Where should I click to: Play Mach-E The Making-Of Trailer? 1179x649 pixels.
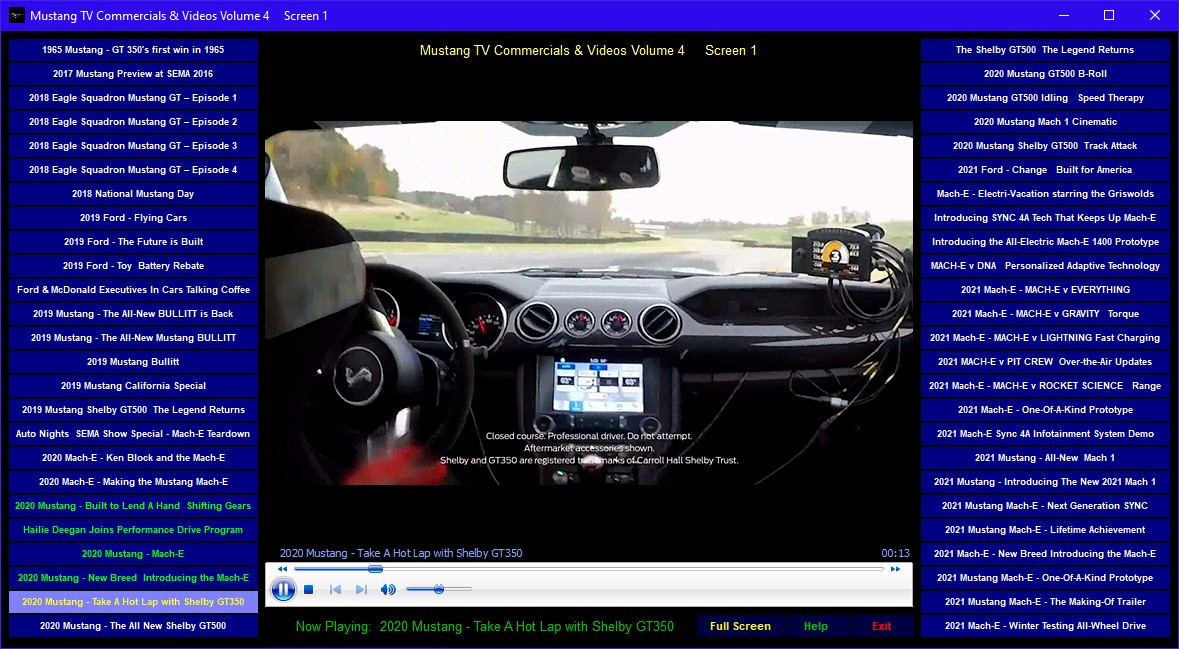(1045, 602)
